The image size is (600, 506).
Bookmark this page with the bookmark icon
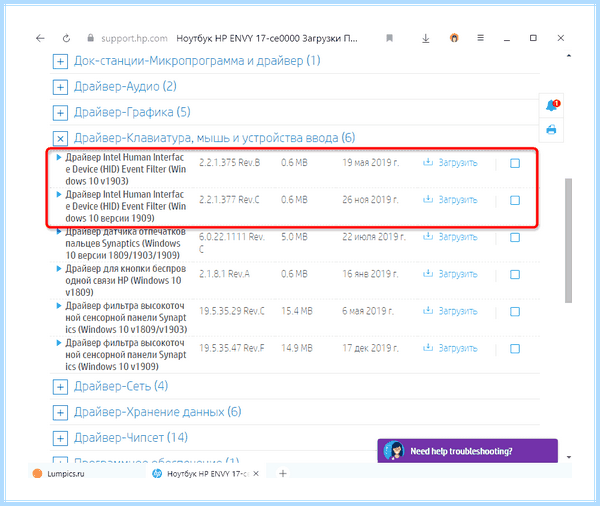click(x=390, y=38)
